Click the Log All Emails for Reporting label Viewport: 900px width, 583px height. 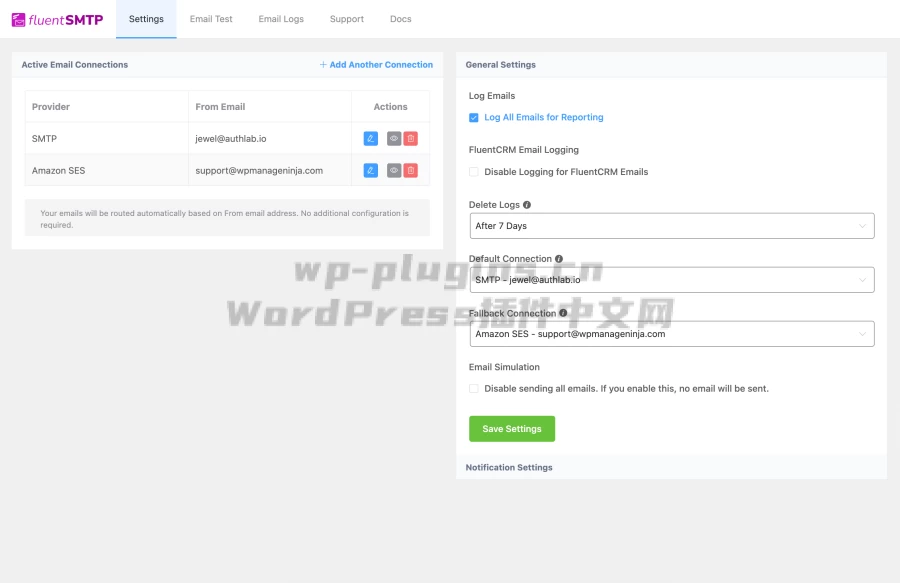pos(544,117)
